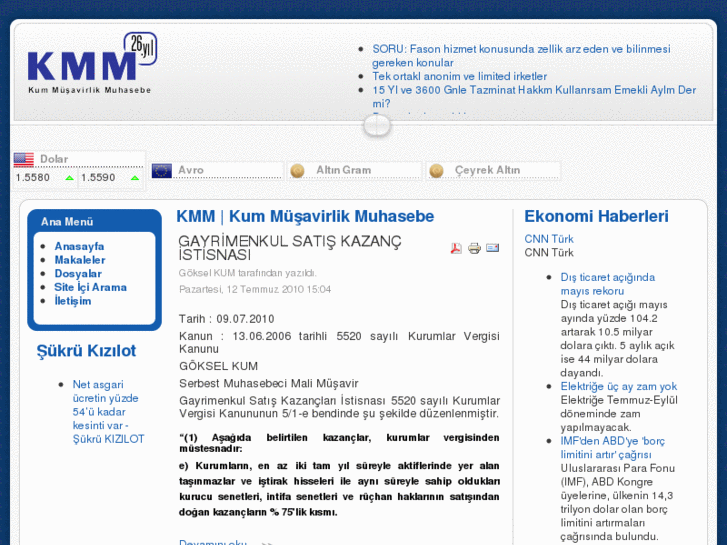Click the date Pazartesi, 12 Temmuz 2010 15:04
This screenshot has width=727, height=545.
point(255,289)
